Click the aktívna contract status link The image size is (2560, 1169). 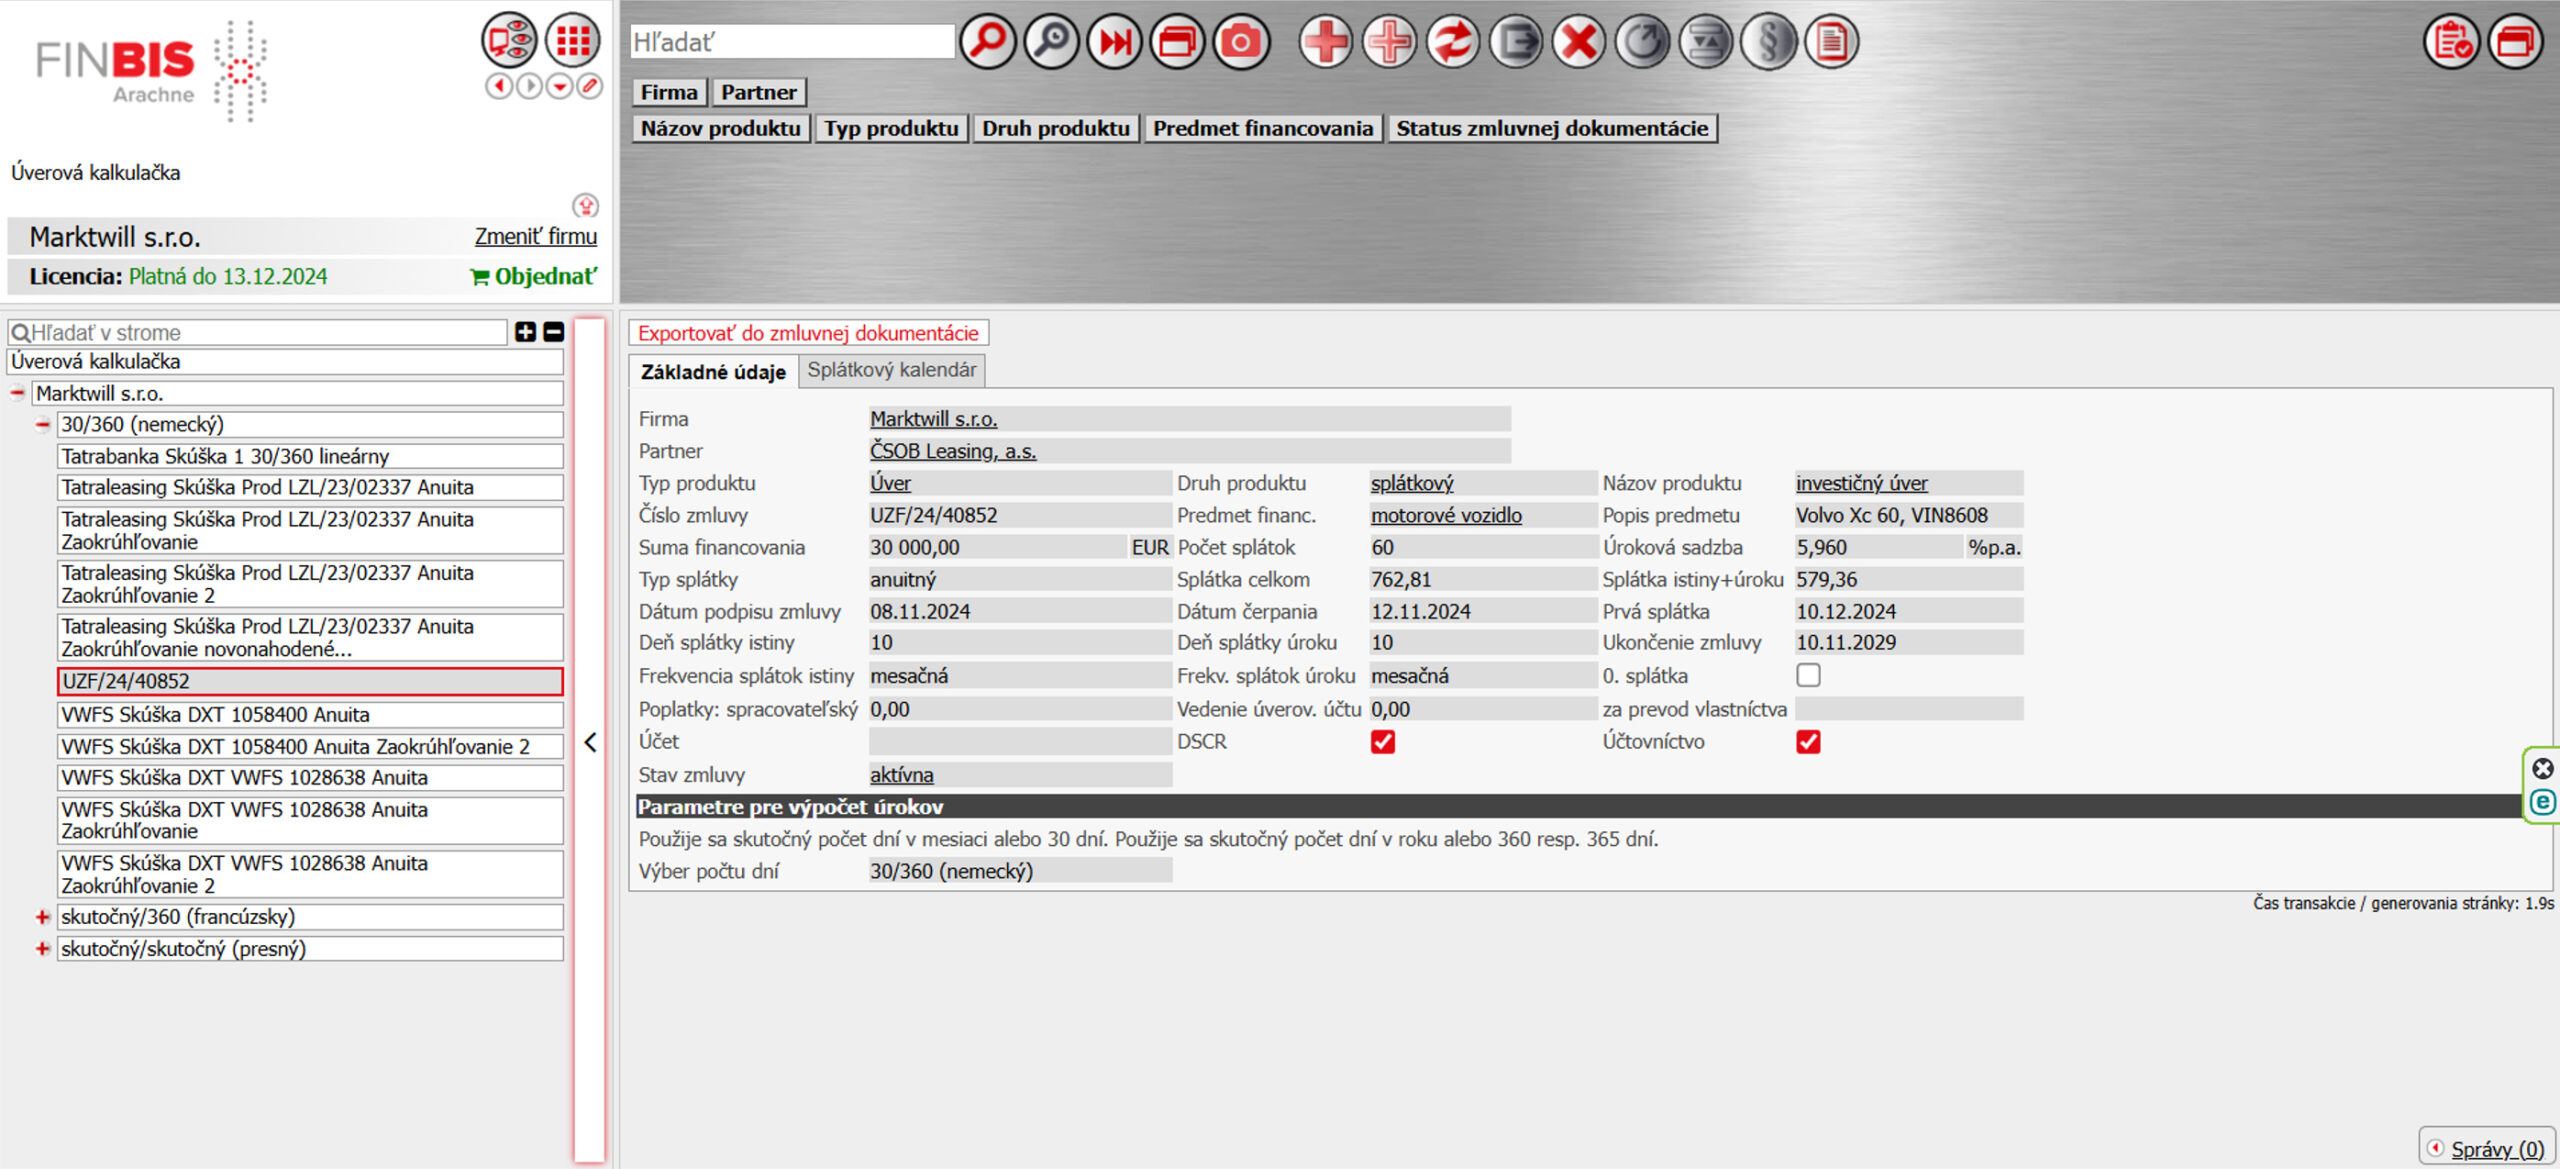tap(902, 775)
